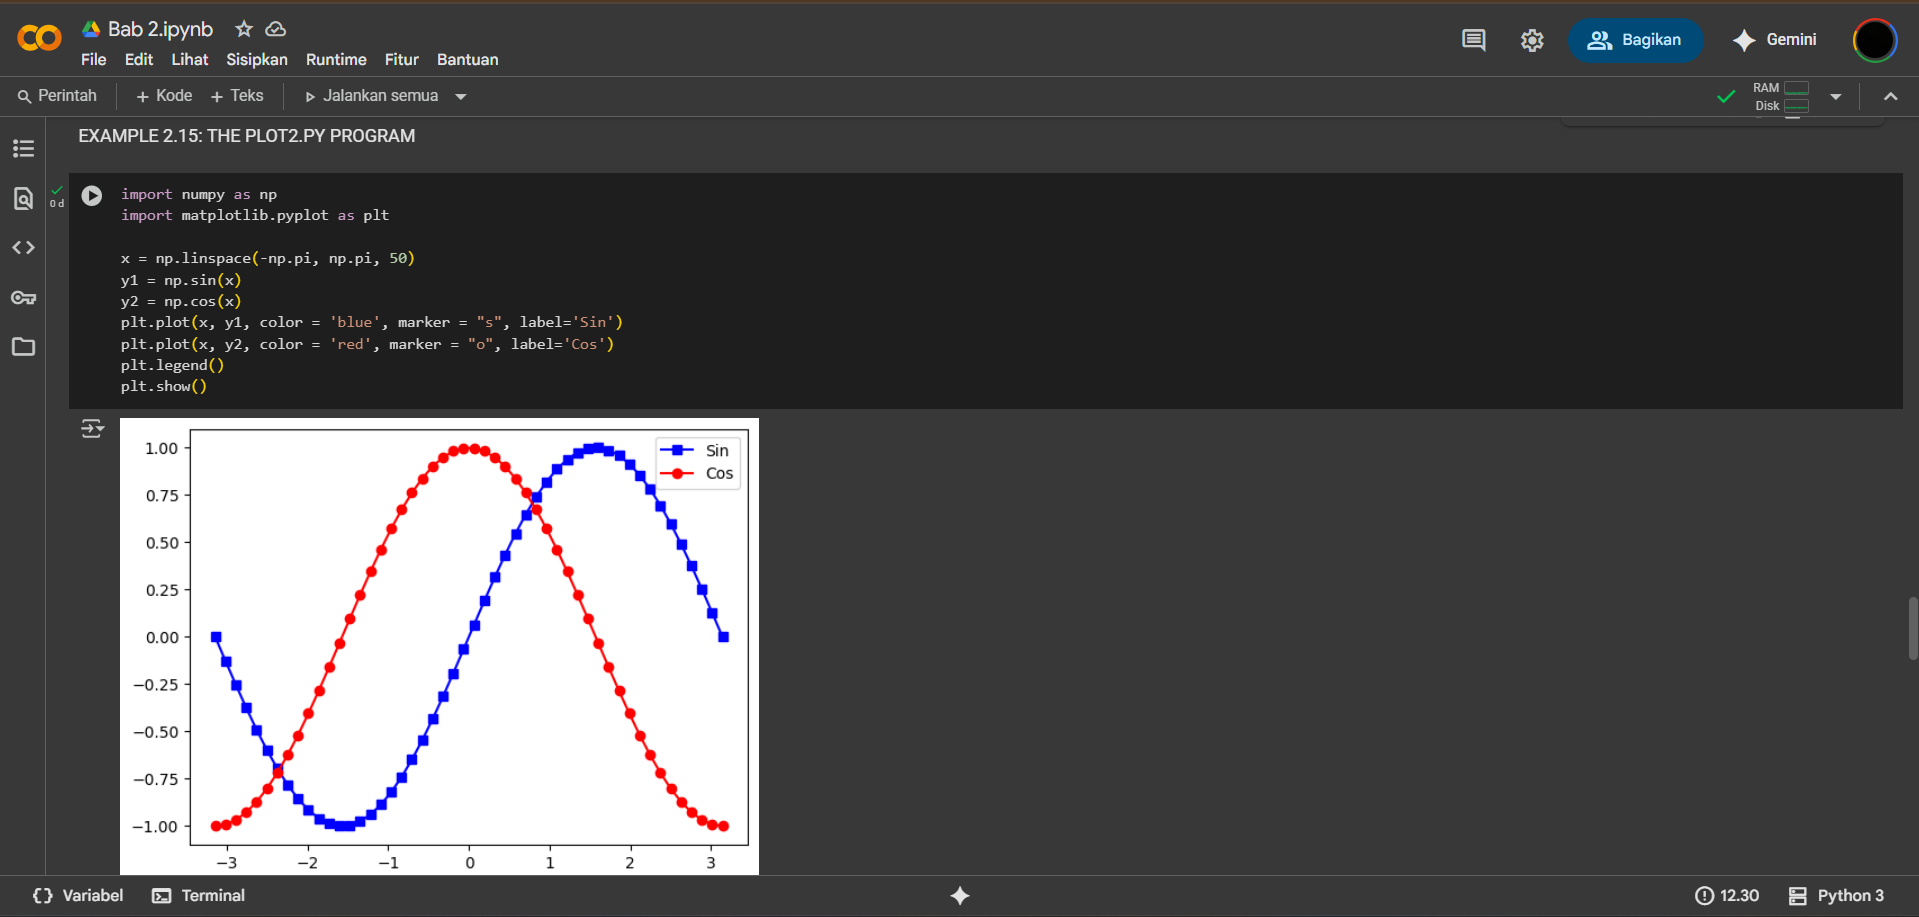Open the comments panel icon
Viewport: 1919px width, 917px height.
point(1473,40)
